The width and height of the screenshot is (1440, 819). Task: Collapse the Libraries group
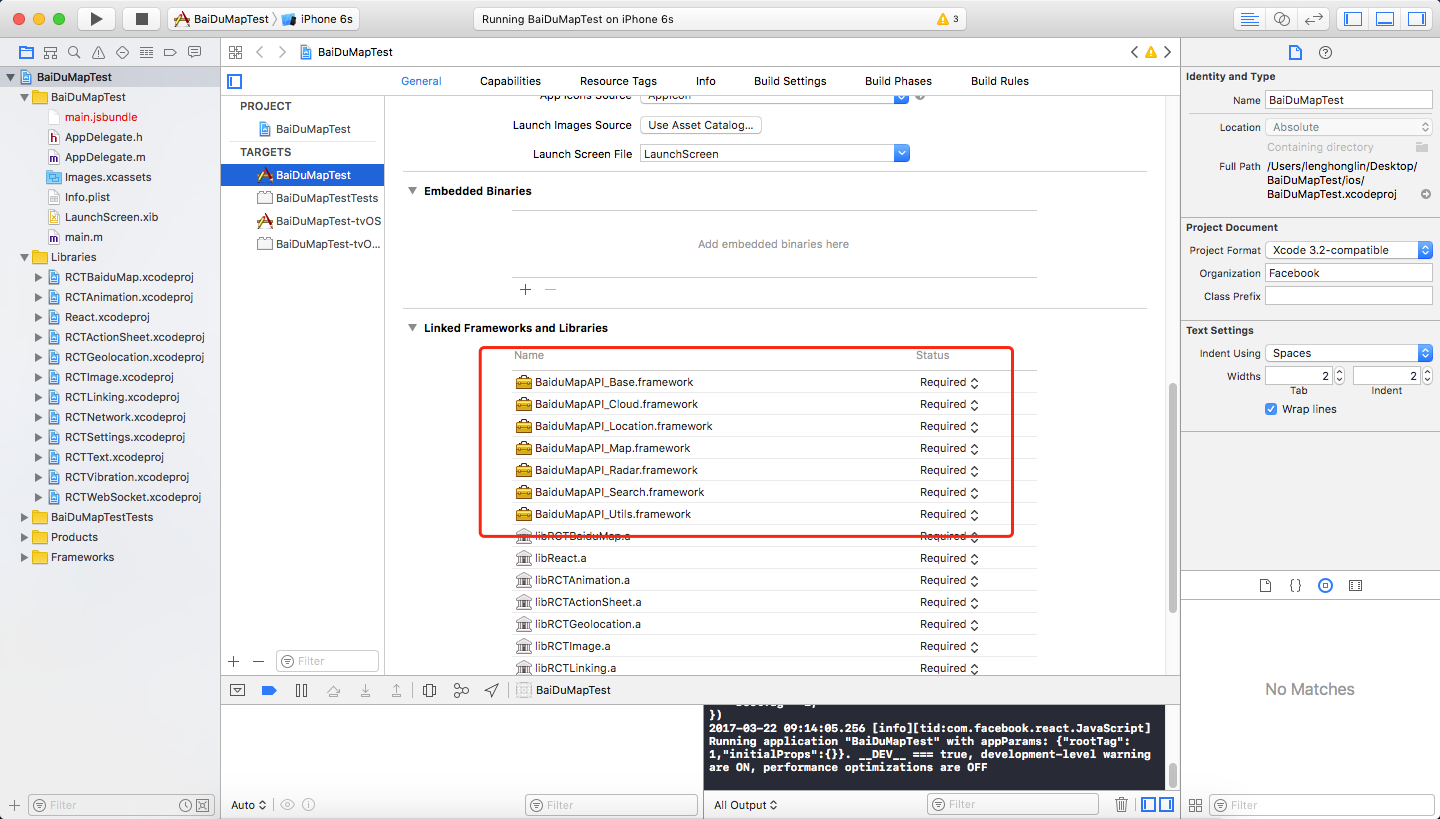pyautogui.click(x=25, y=257)
